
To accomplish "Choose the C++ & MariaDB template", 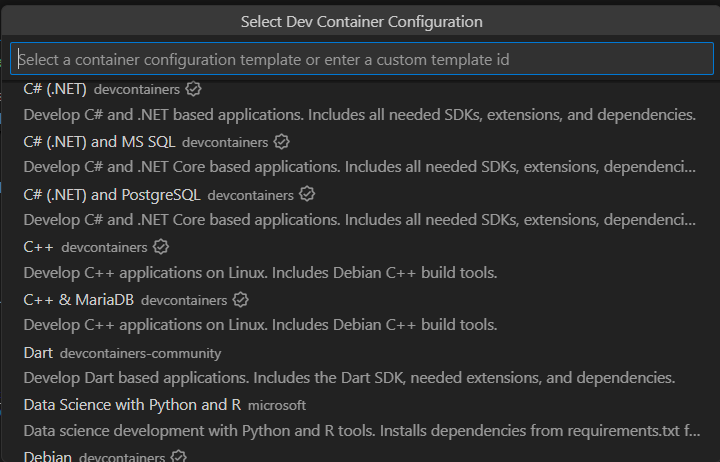I will click(x=78, y=299).
